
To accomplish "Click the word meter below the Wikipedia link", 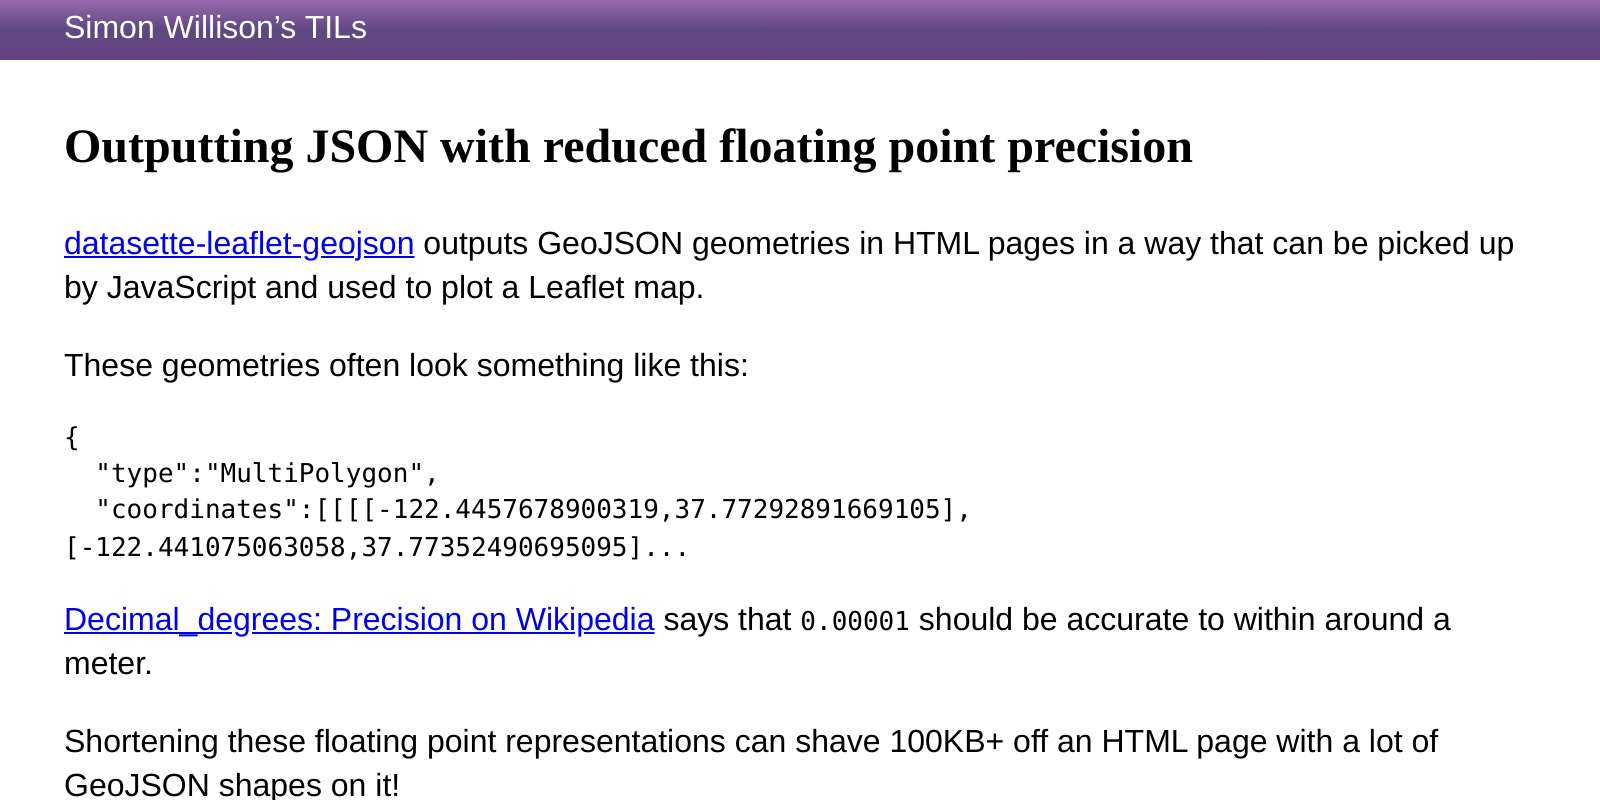I will tap(105, 663).
